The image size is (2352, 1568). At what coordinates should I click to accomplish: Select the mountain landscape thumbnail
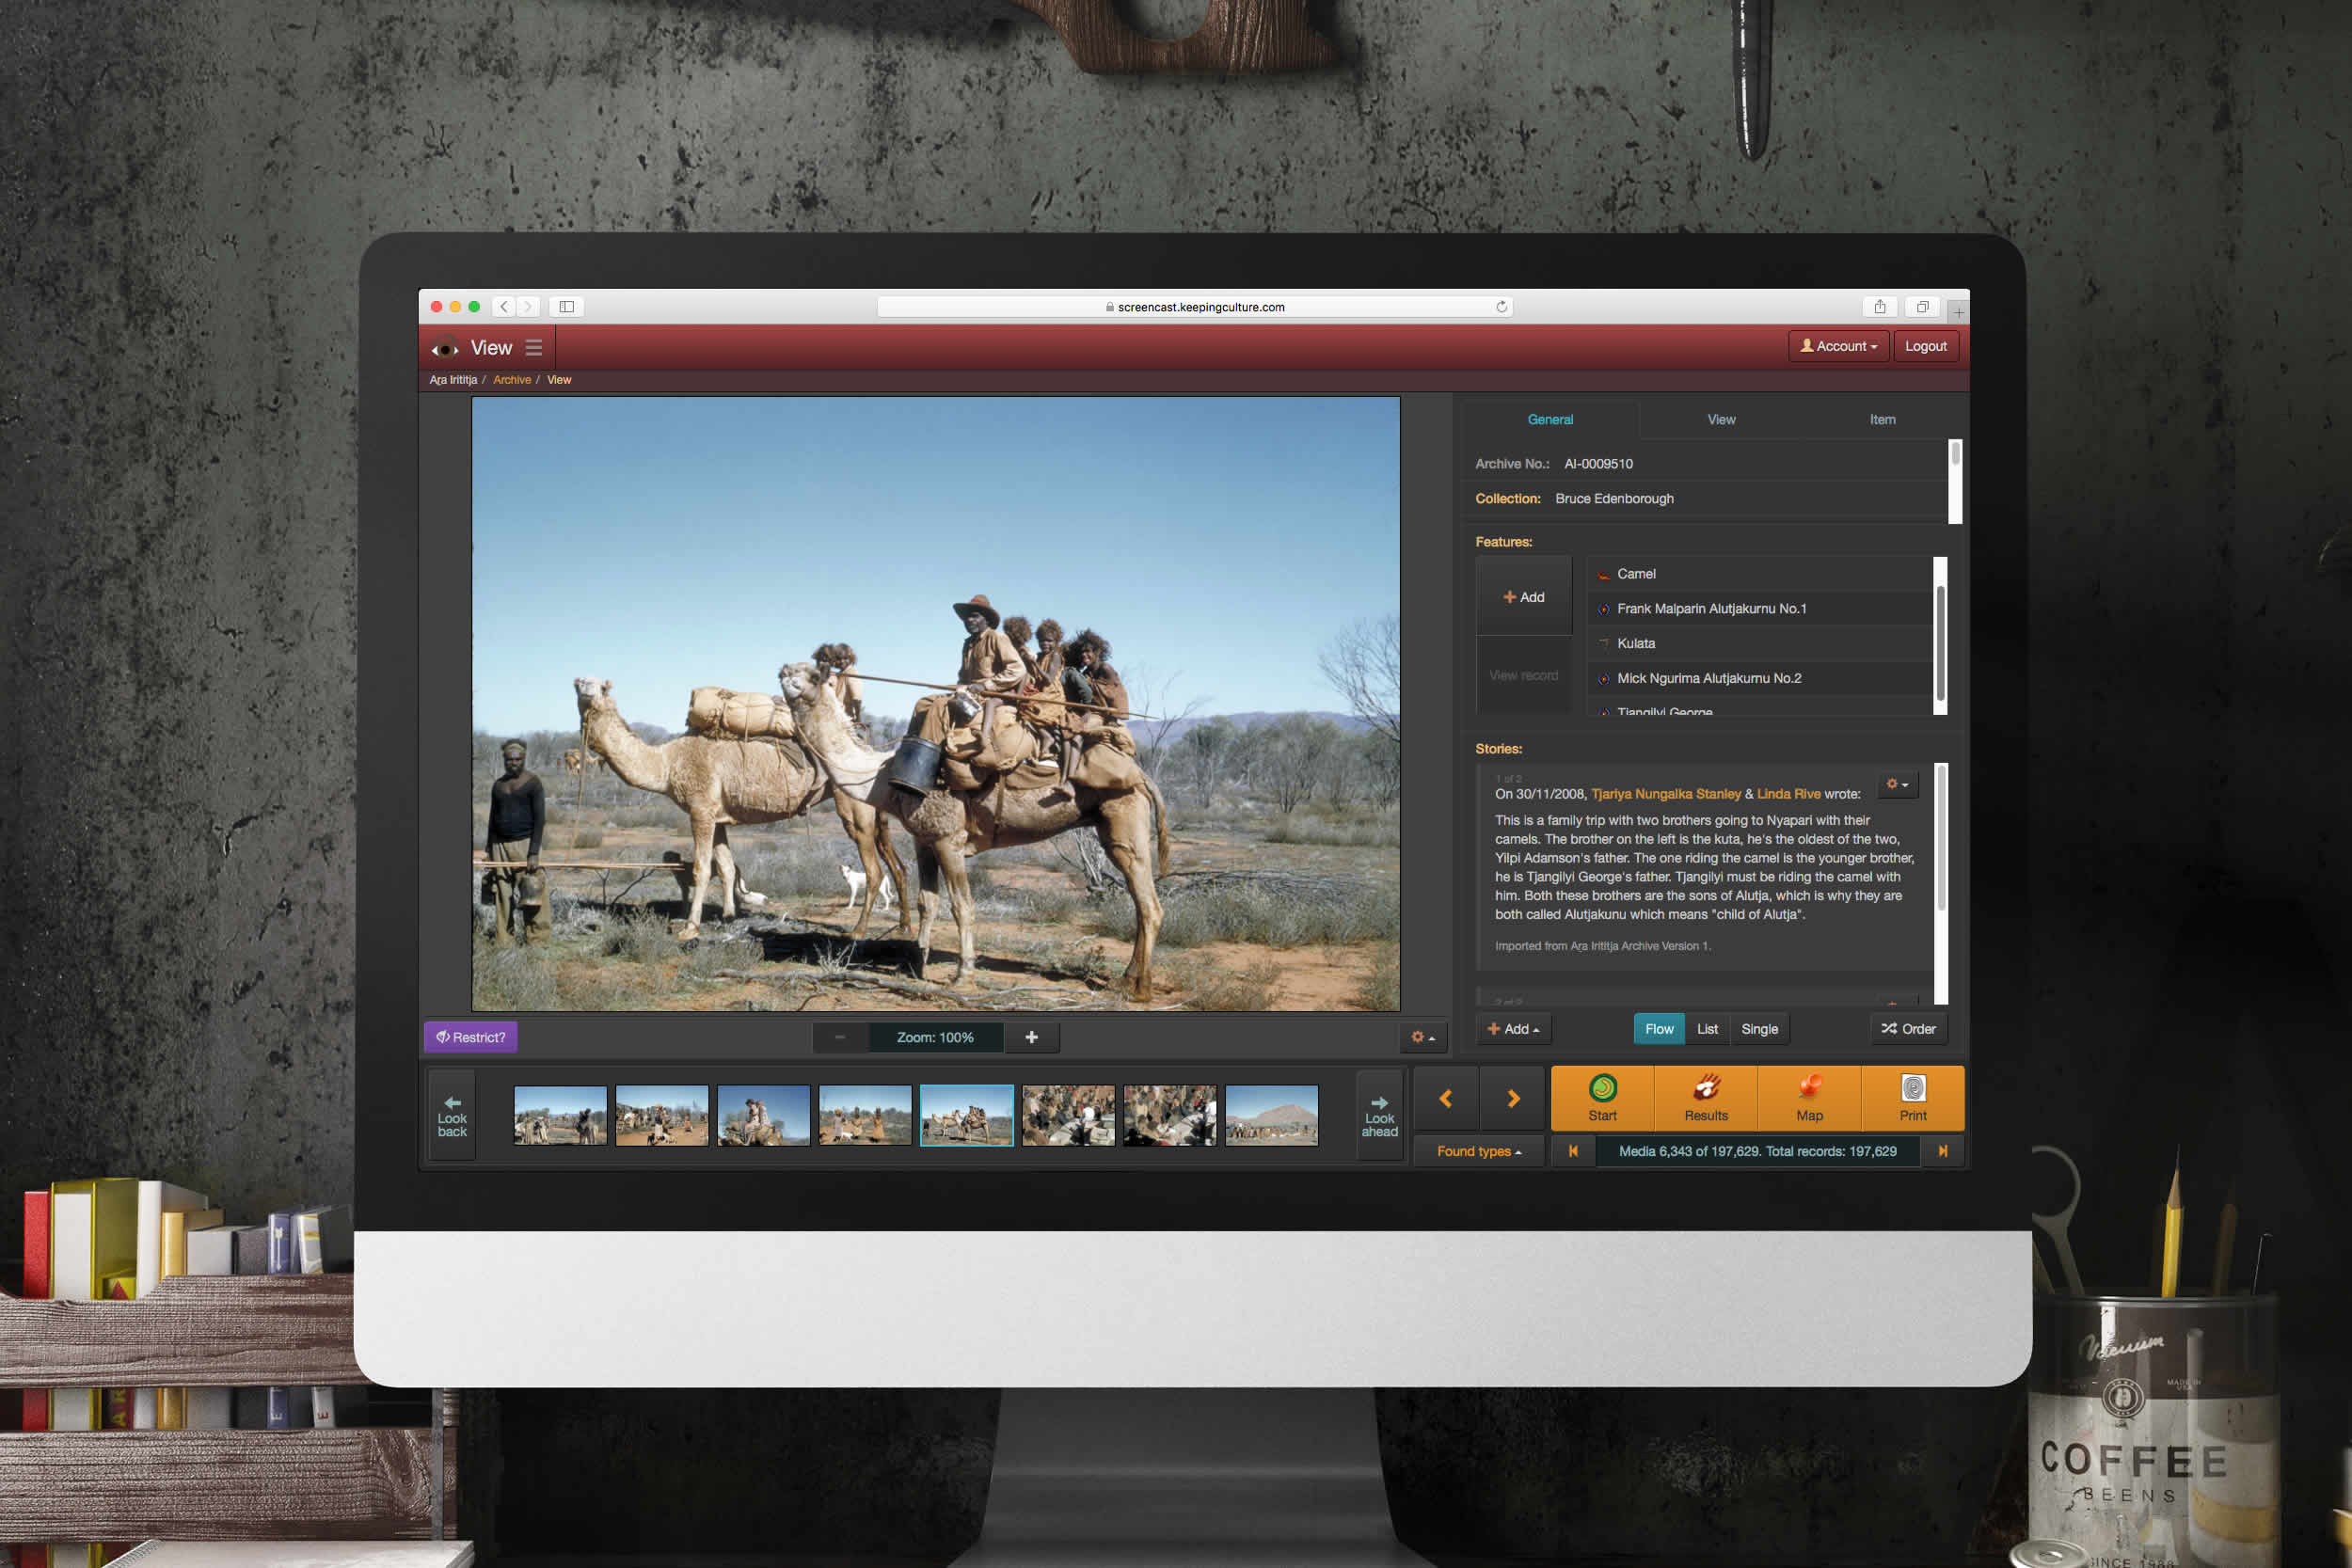[x=1271, y=1115]
